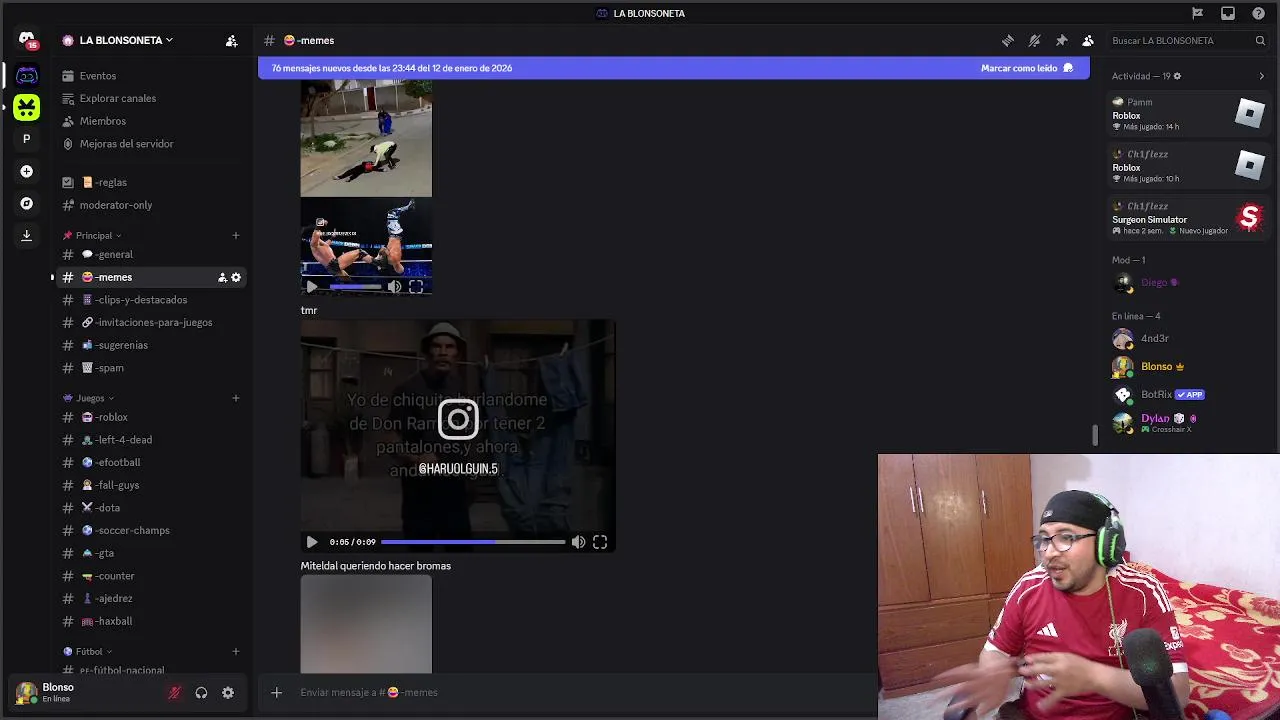Click Marcar como leído button
The image size is (1280, 720).
point(1027,68)
